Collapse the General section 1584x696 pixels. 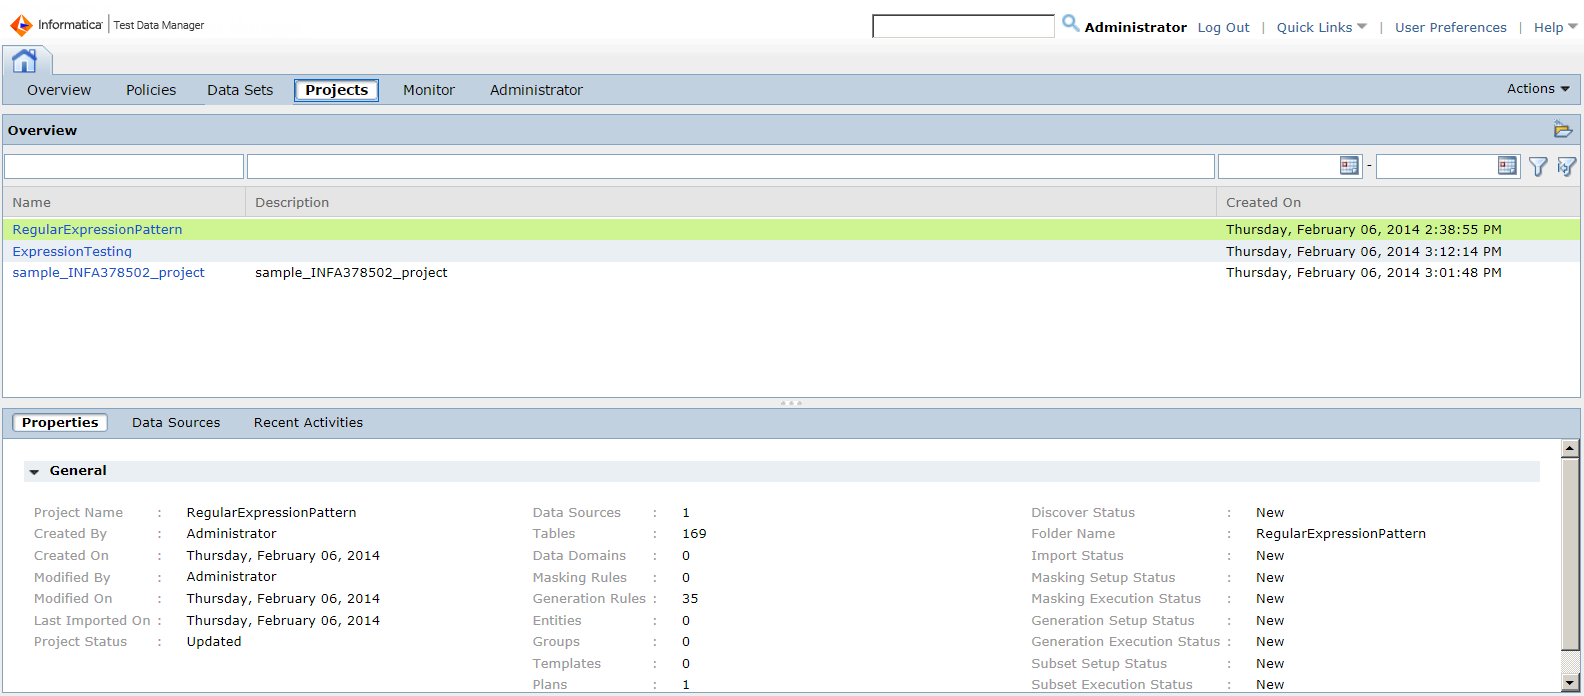[34, 471]
